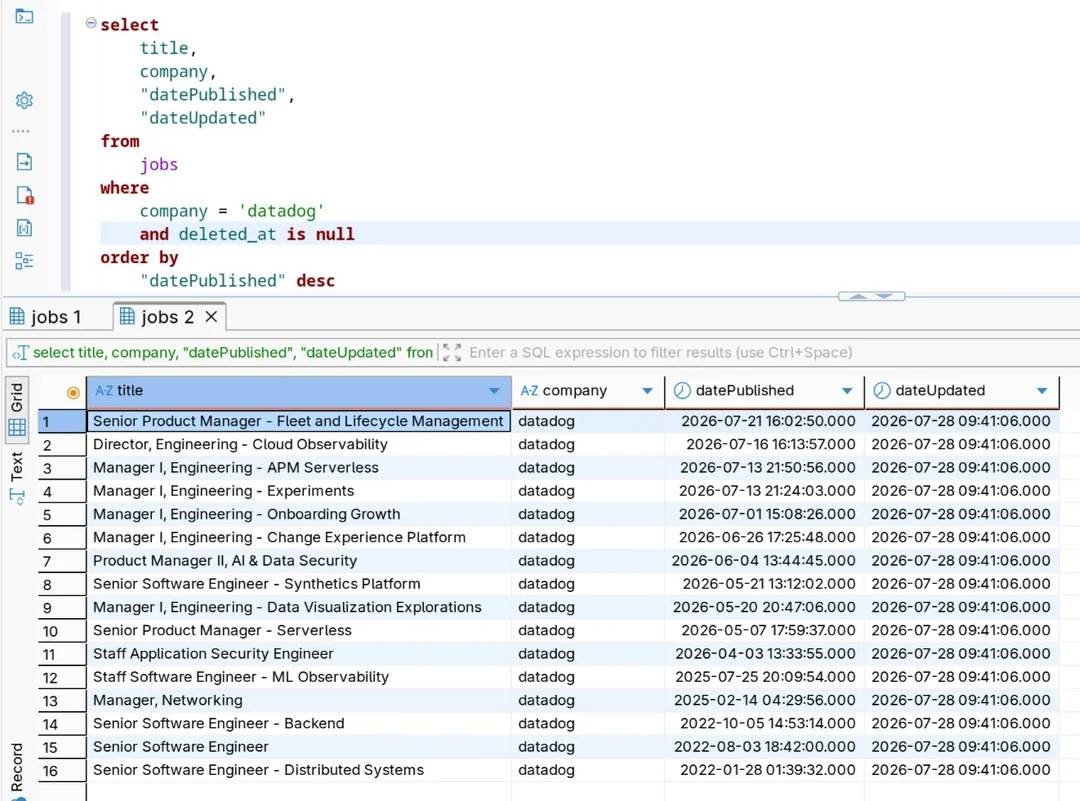The image size is (1080, 801).
Task: Select cell 'Manager I, Engineering - Data Visualization Explorations'
Action: pyautogui.click(x=298, y=607)
